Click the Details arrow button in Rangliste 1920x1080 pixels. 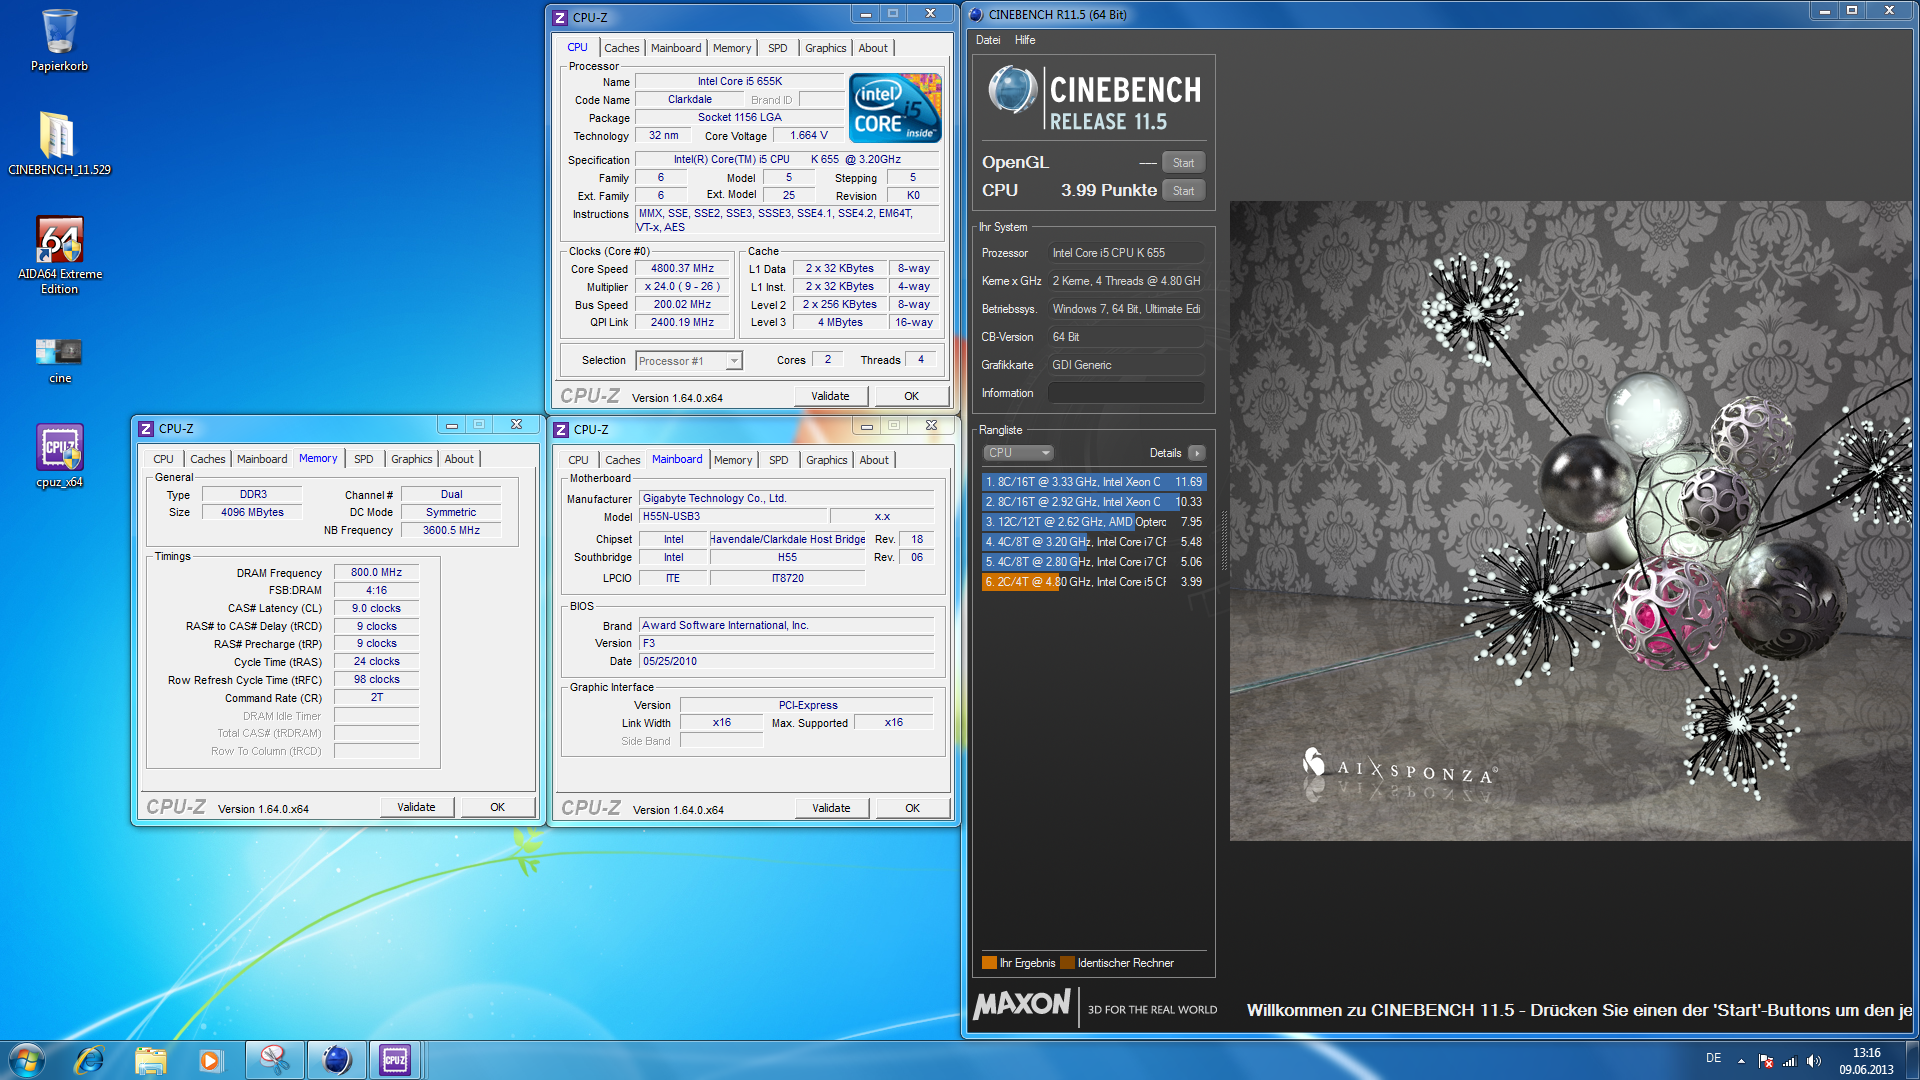point(1196,453)
